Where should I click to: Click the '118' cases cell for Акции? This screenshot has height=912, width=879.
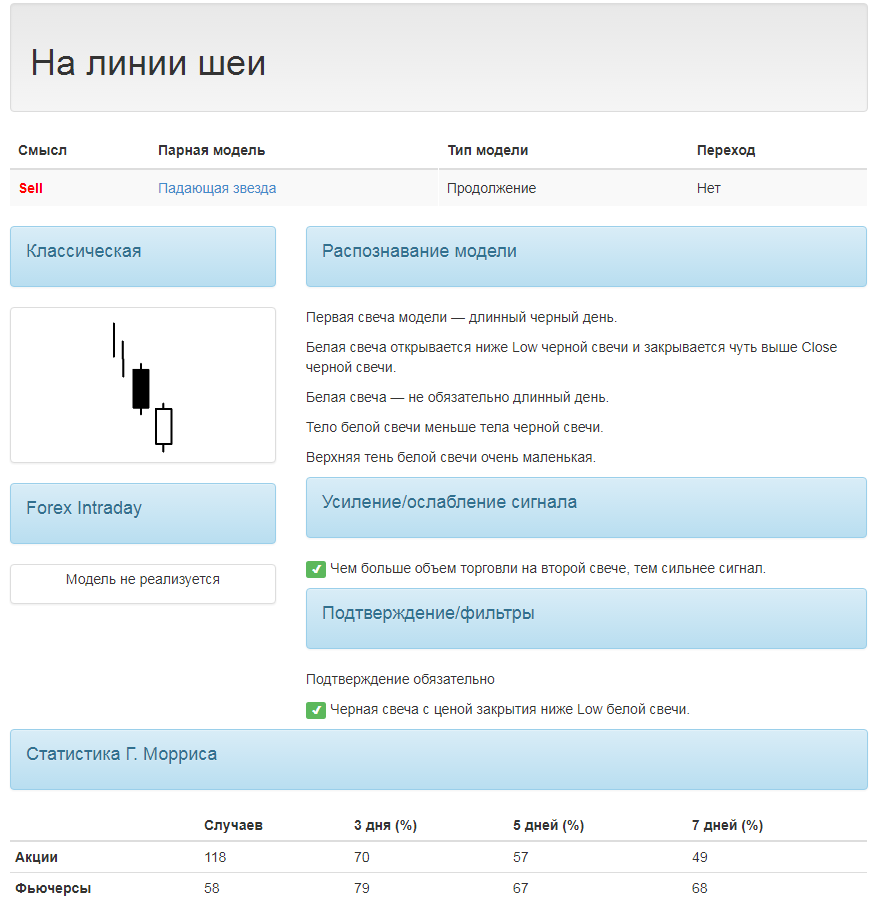[x=215, y=857]
